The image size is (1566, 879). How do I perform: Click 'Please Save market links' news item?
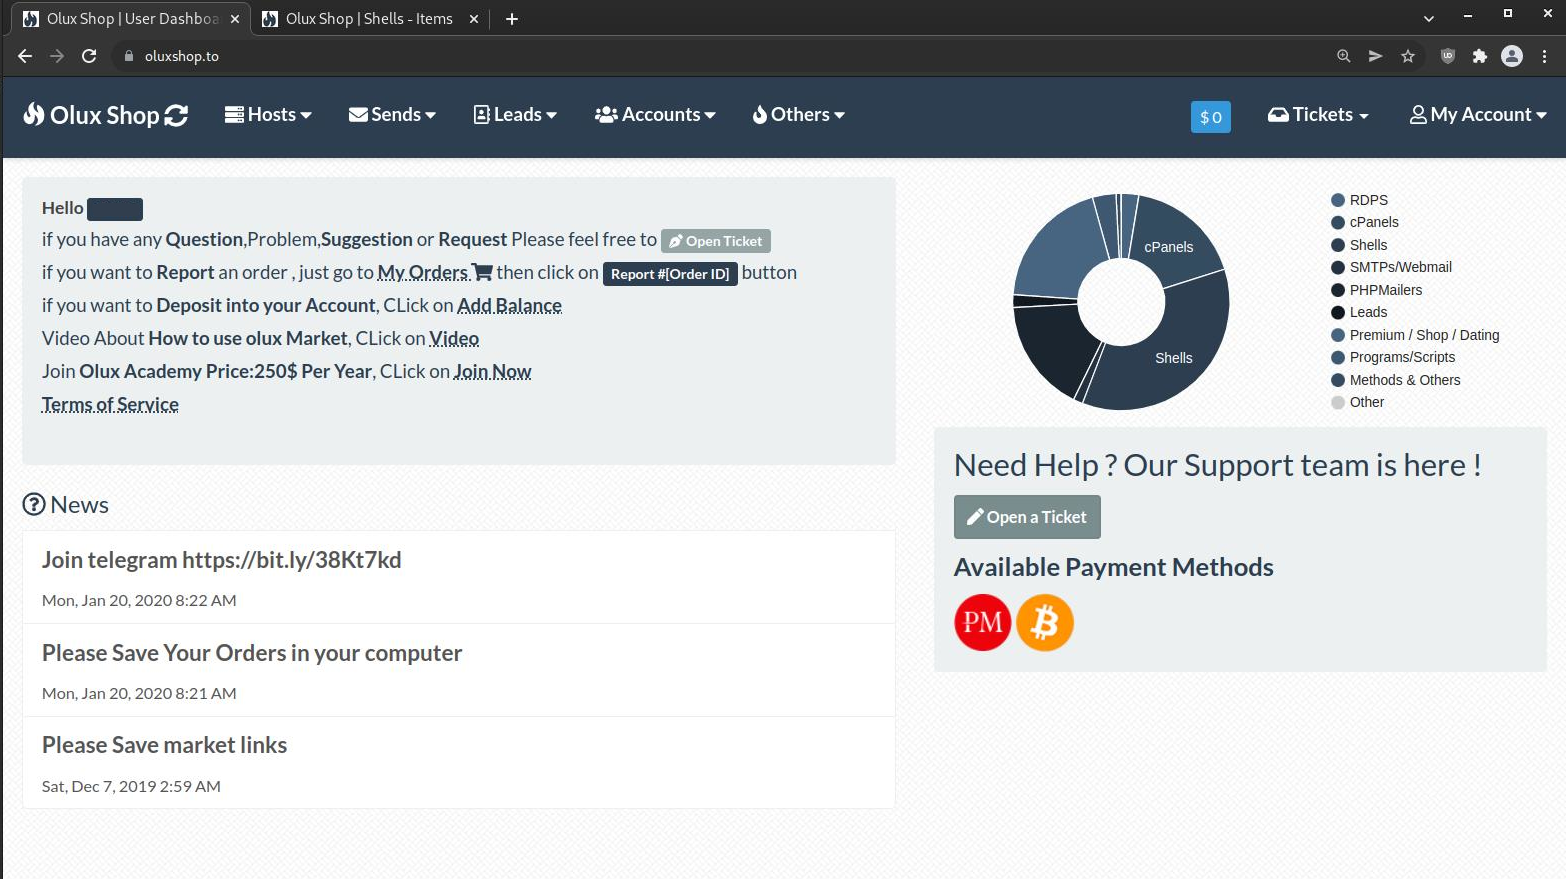pos(164,745)
